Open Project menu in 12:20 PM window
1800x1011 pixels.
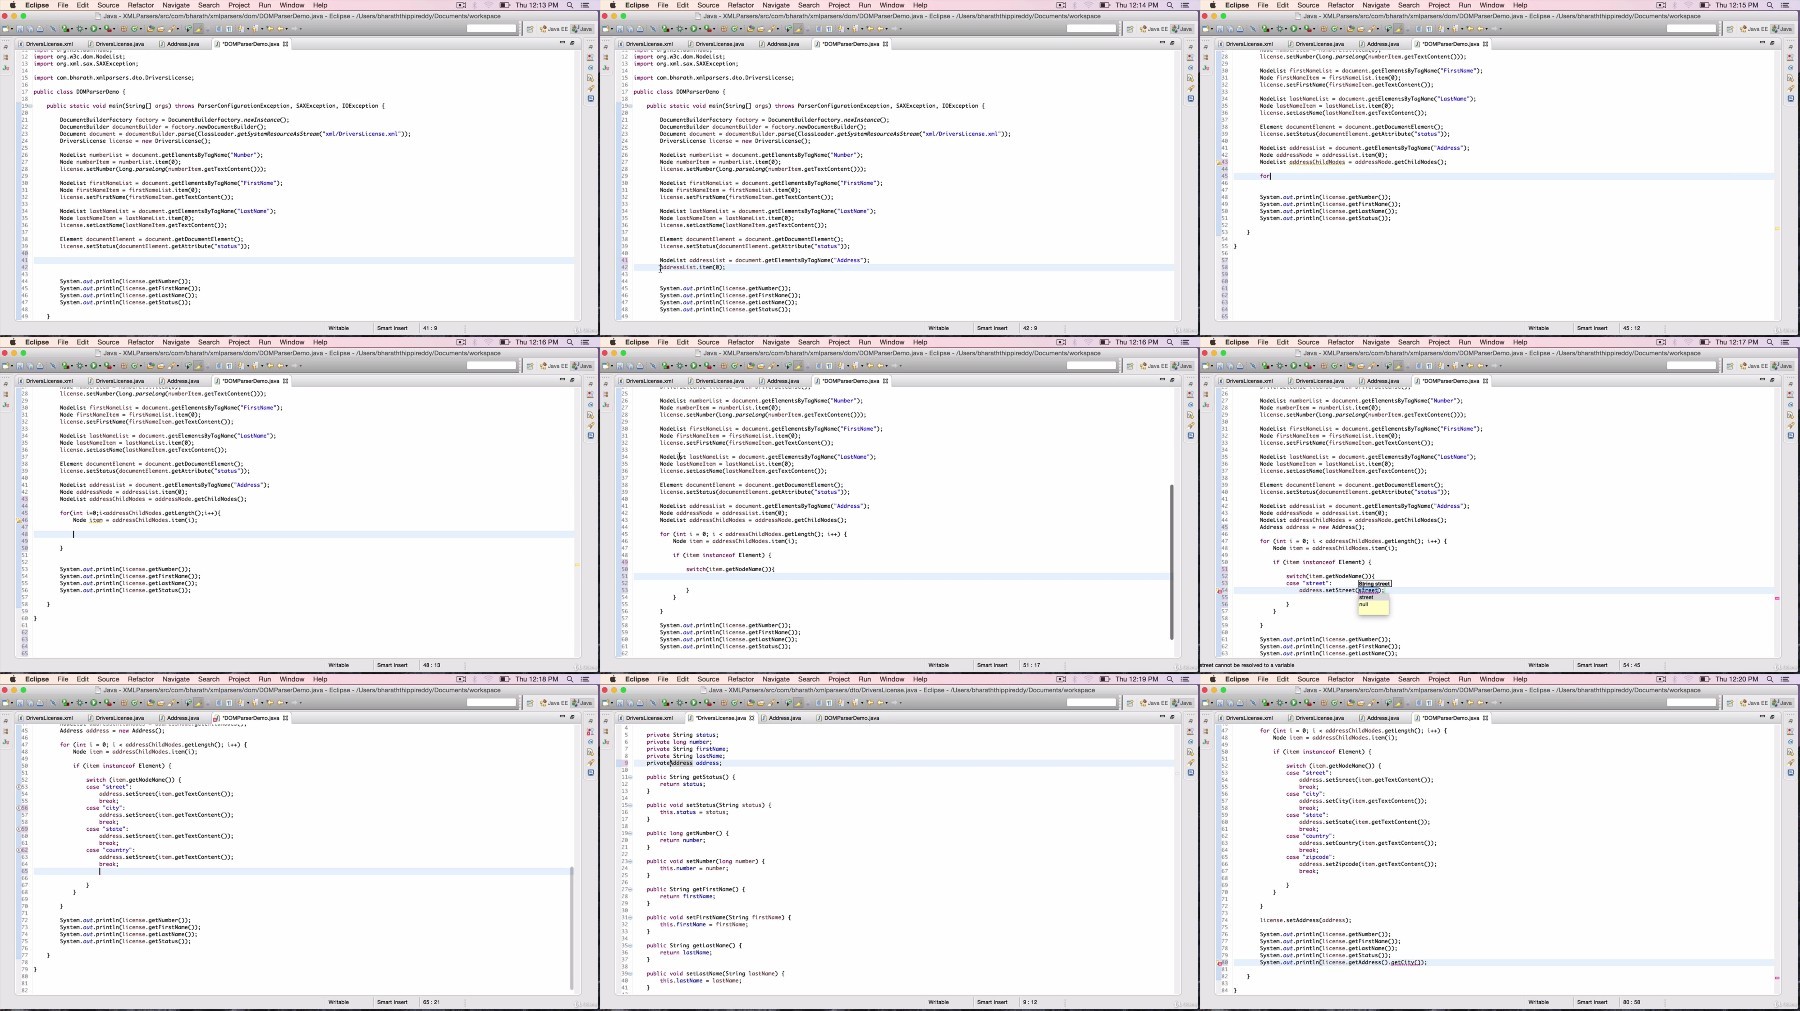pos(1439,679)
